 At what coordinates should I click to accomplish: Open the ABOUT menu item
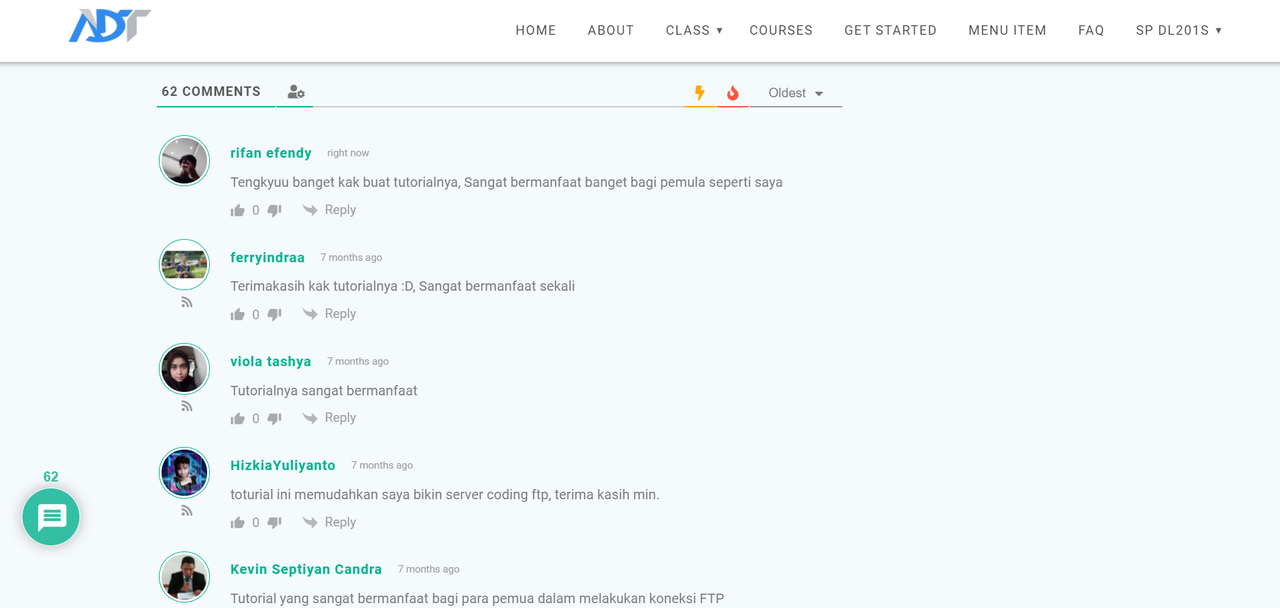611,30
